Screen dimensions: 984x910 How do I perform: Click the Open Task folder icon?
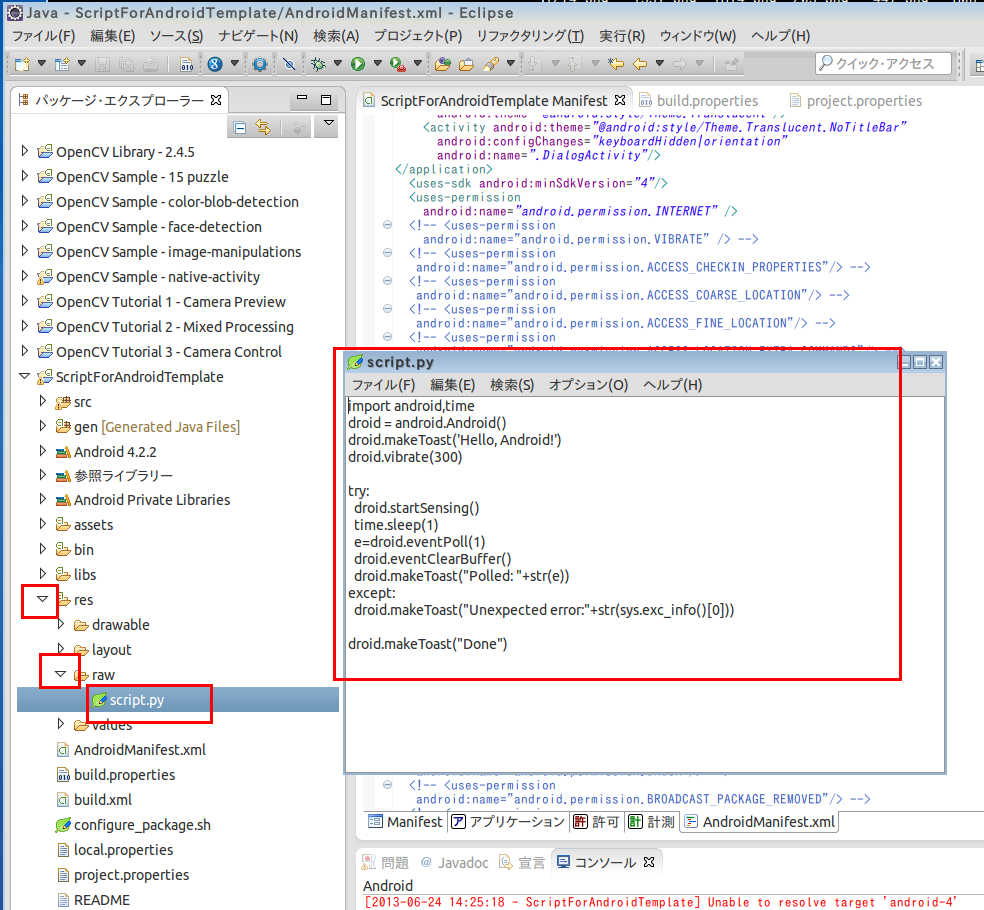pos(466,64)
